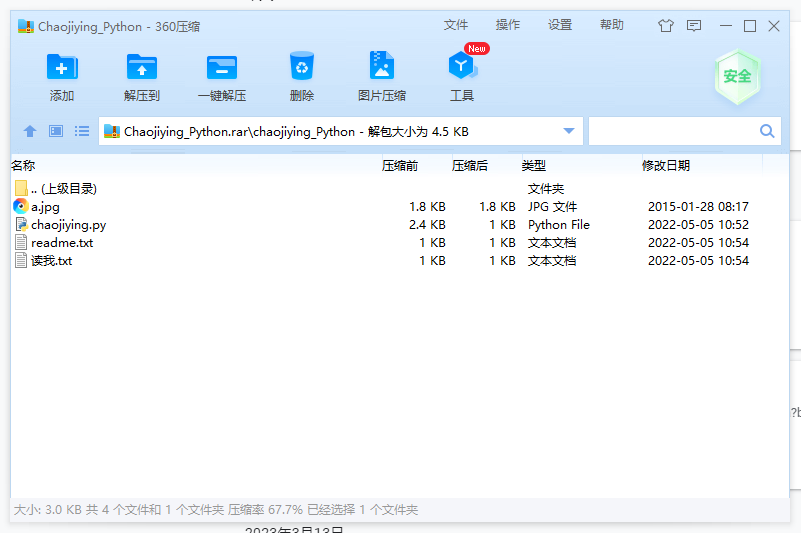This screenshot has height=533, width=801.
Task: Switch to the thumbnail view icon
Action: point(56,131)
